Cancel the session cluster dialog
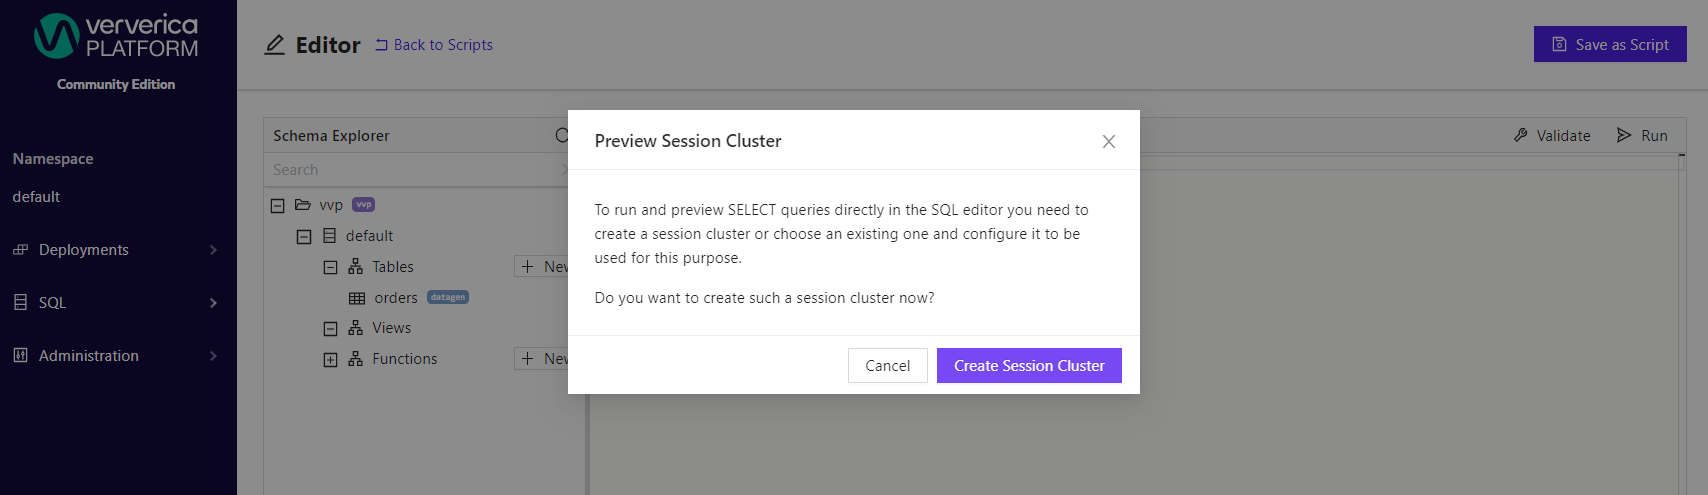 click(x=888, y=366)
